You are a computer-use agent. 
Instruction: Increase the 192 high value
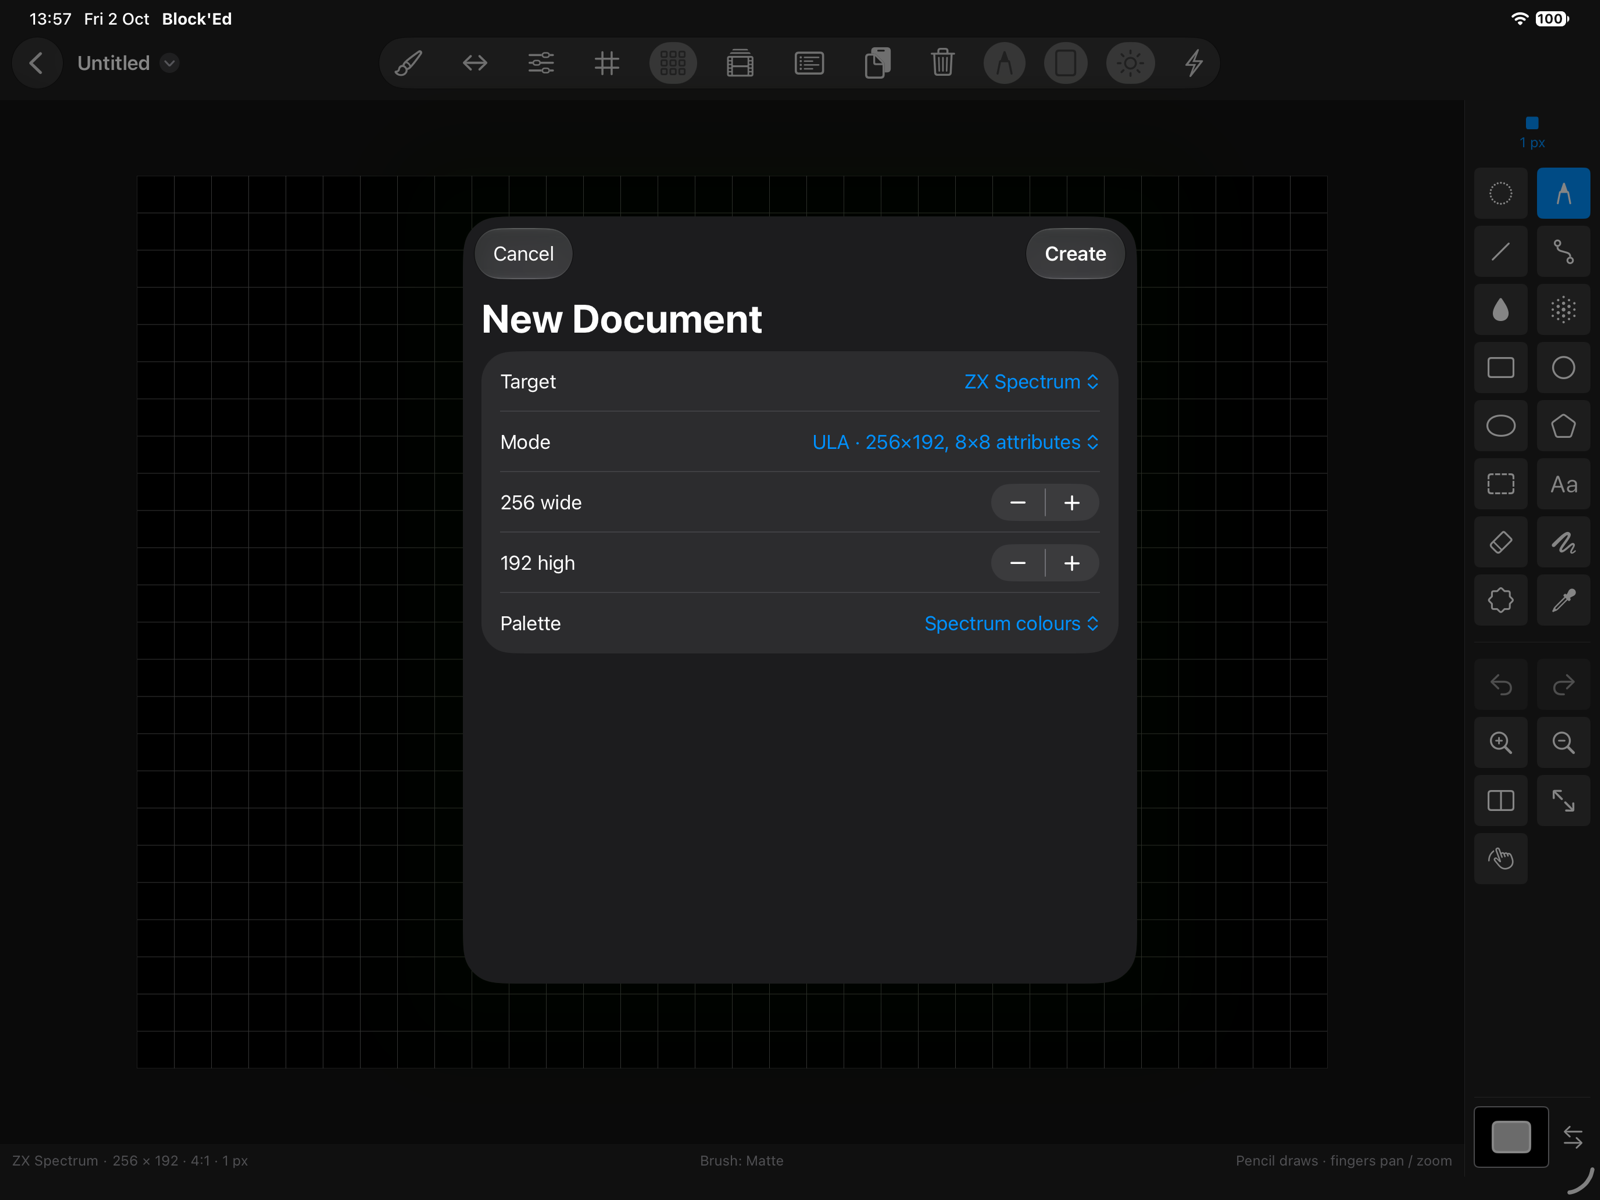click(x=1072, y=564)
